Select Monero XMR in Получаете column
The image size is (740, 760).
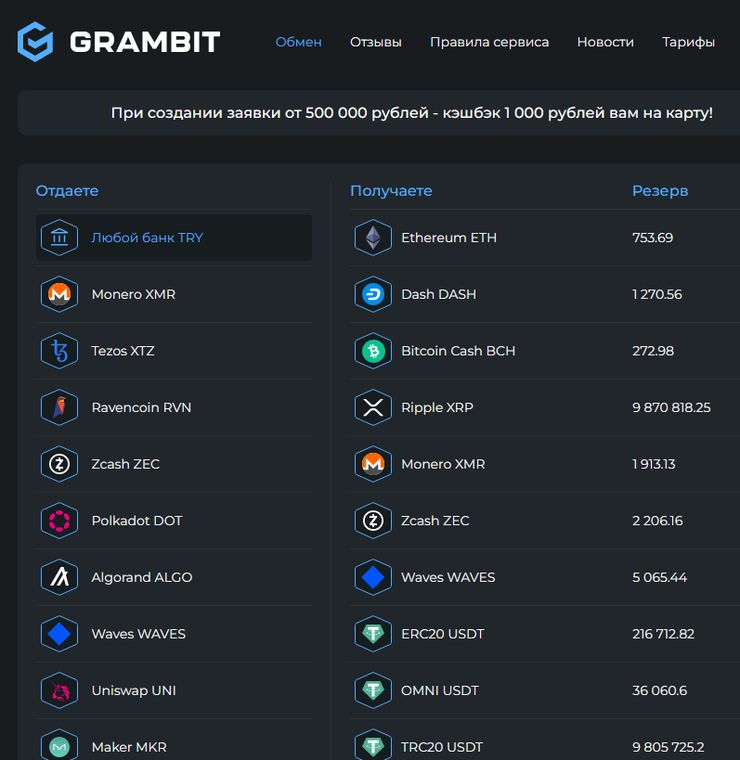(545, 464)
